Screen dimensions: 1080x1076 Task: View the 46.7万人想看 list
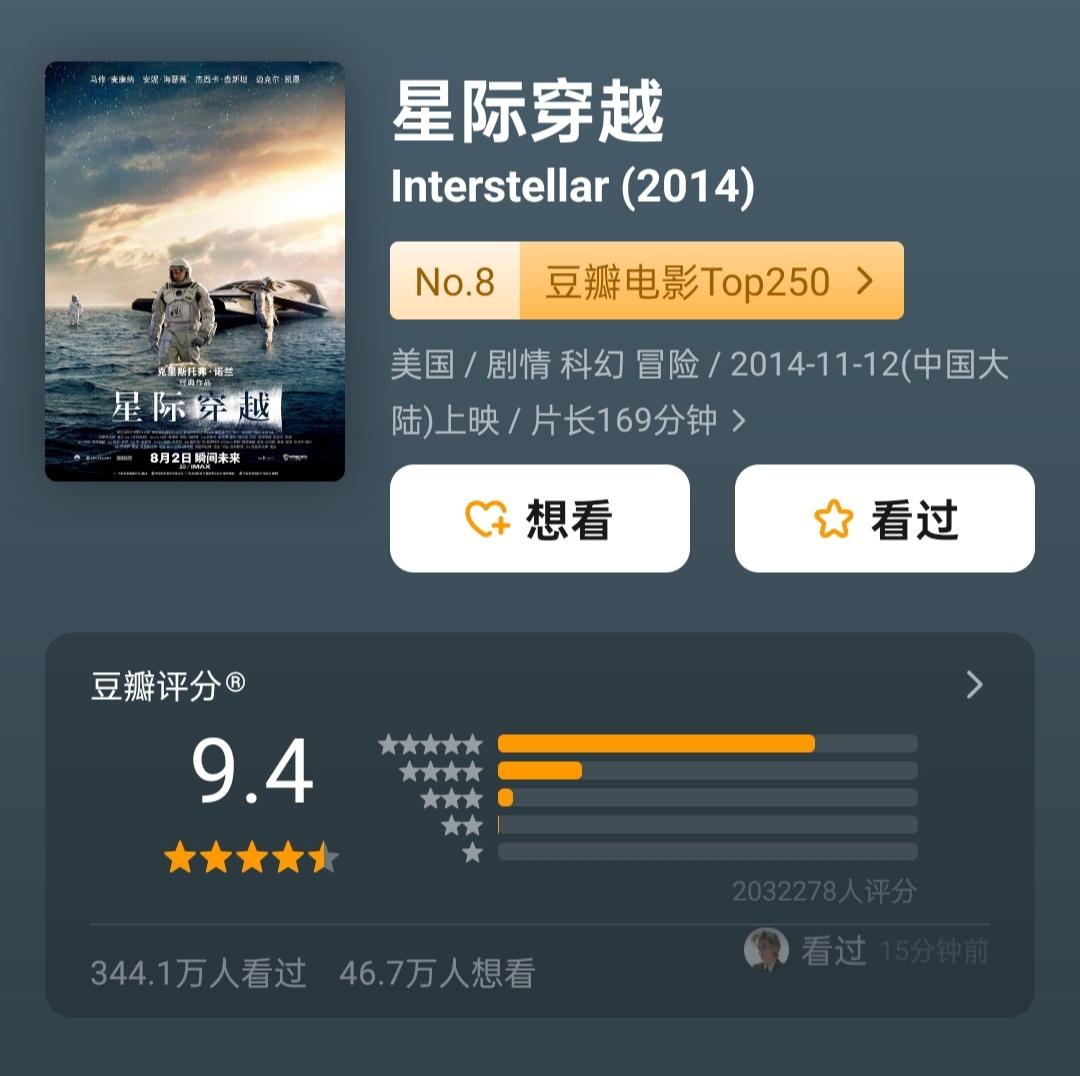click(x=437, y=973)
